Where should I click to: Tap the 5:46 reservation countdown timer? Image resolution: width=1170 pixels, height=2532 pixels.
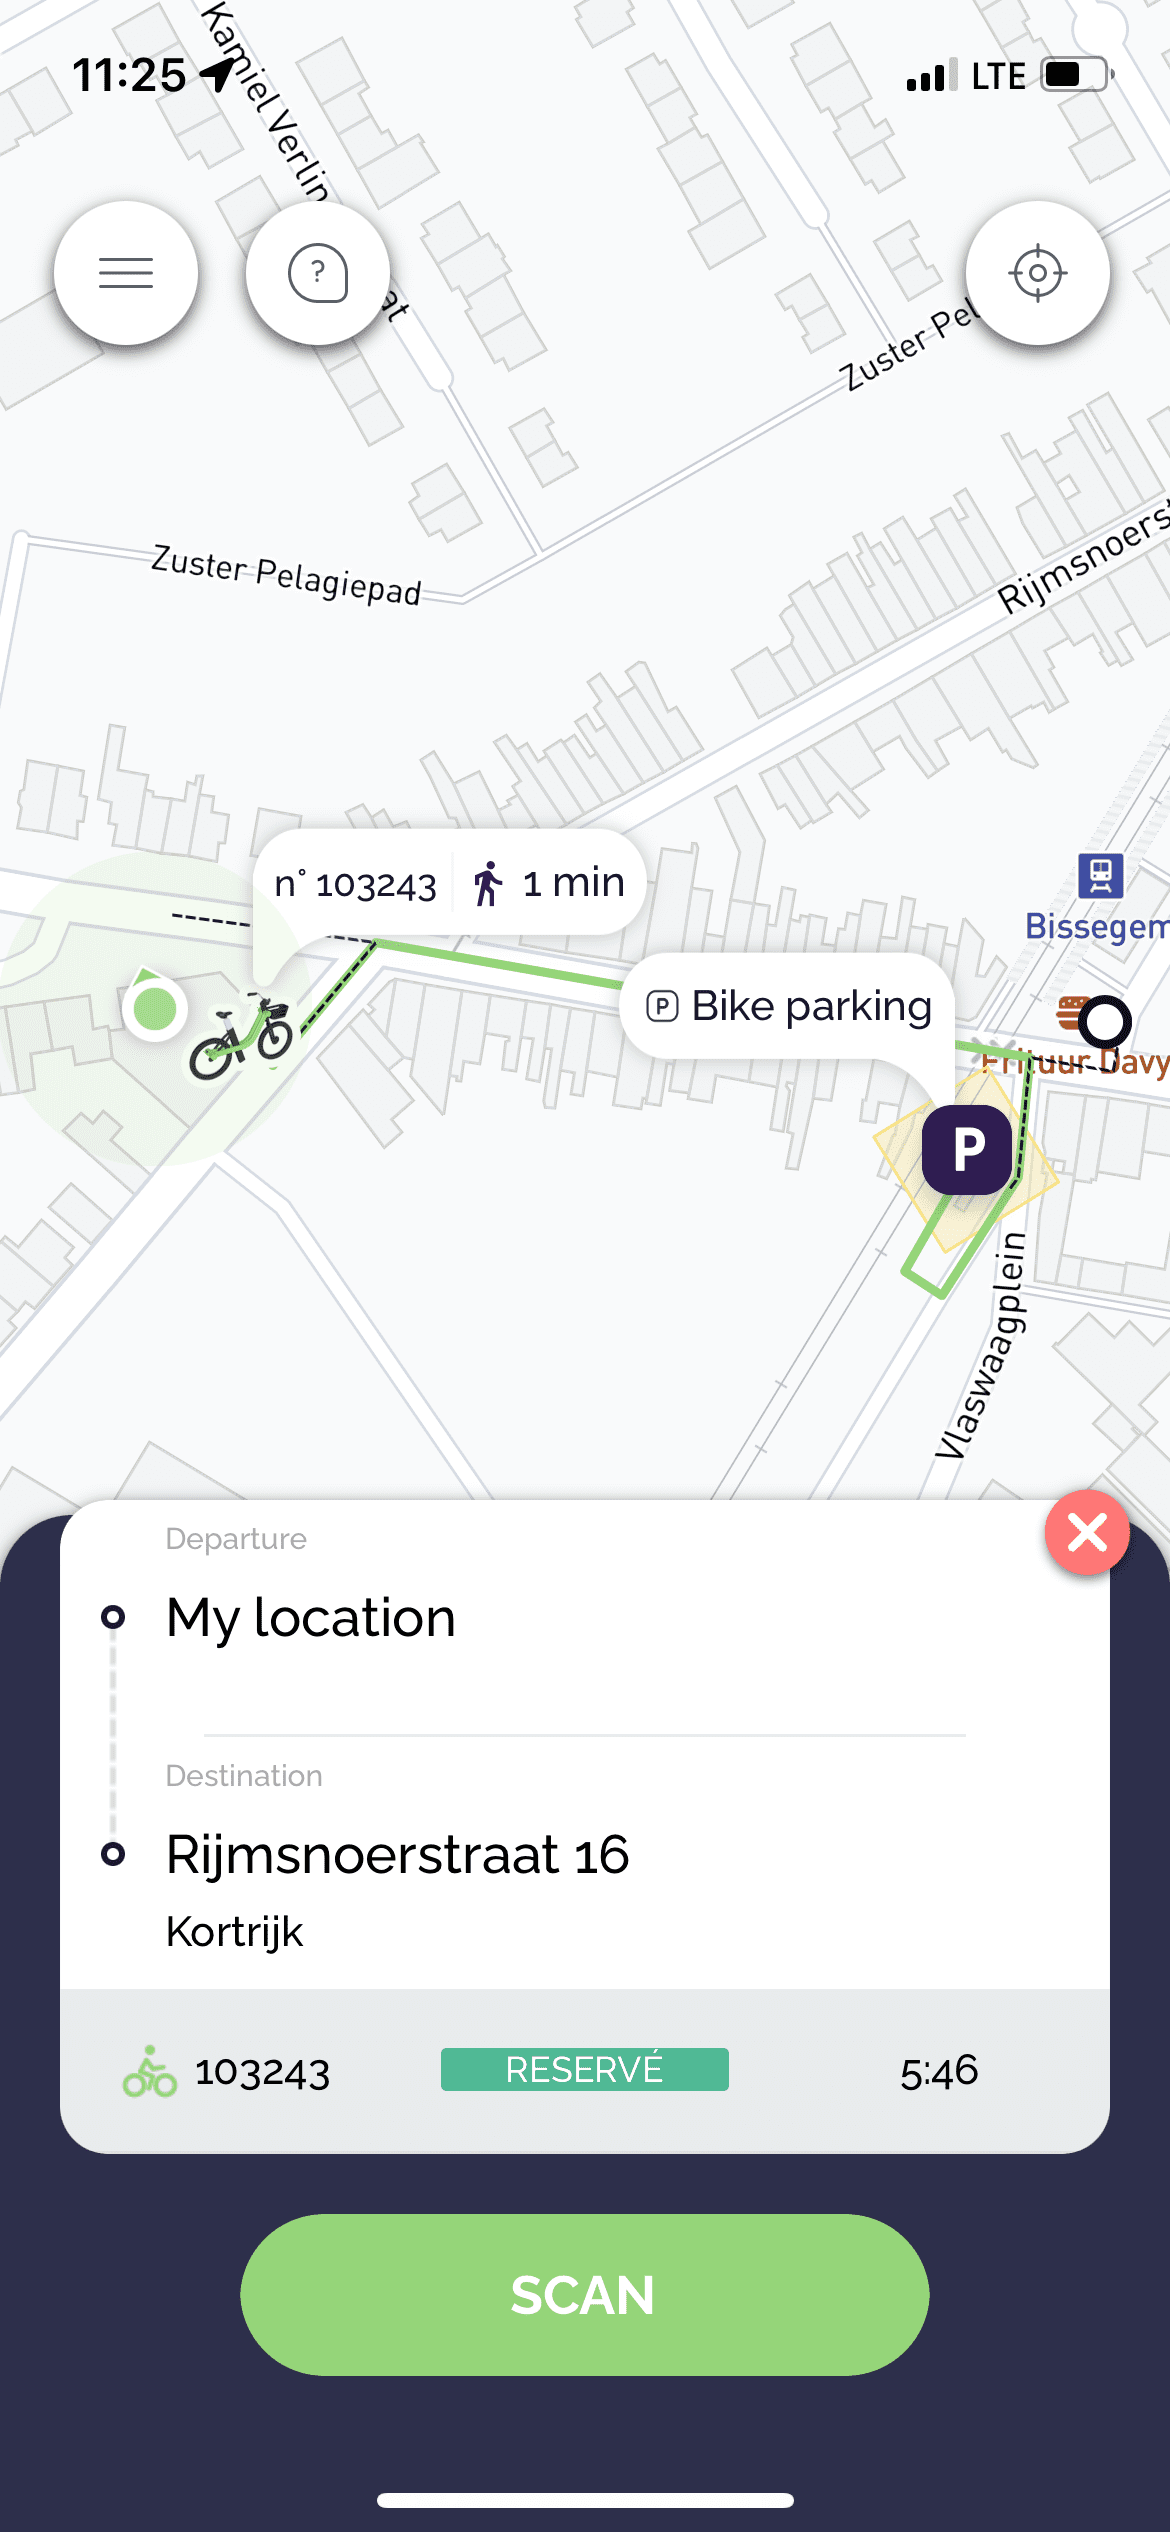coord(938,2071)
